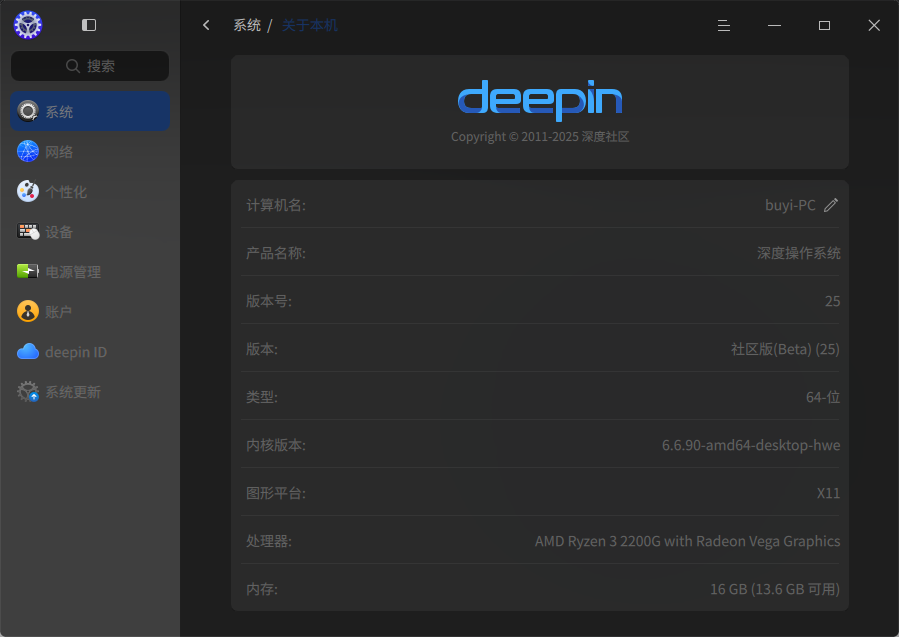
Task: Click the product name 深度操作系统
Action: (799, 253)
